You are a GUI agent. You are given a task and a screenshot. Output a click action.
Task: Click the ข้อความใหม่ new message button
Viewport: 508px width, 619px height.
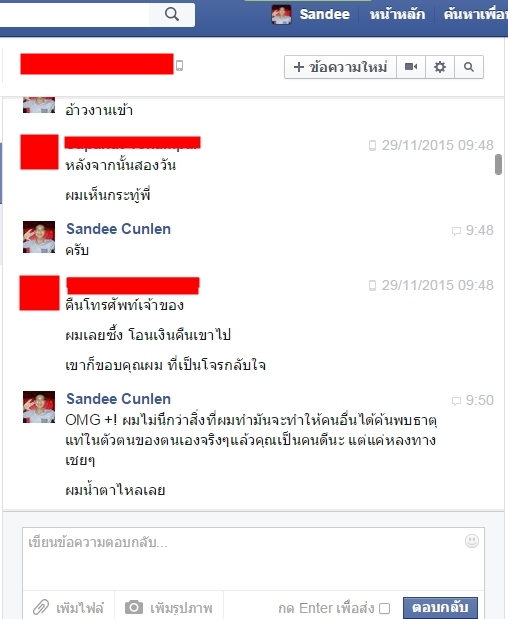coord(340,67)
